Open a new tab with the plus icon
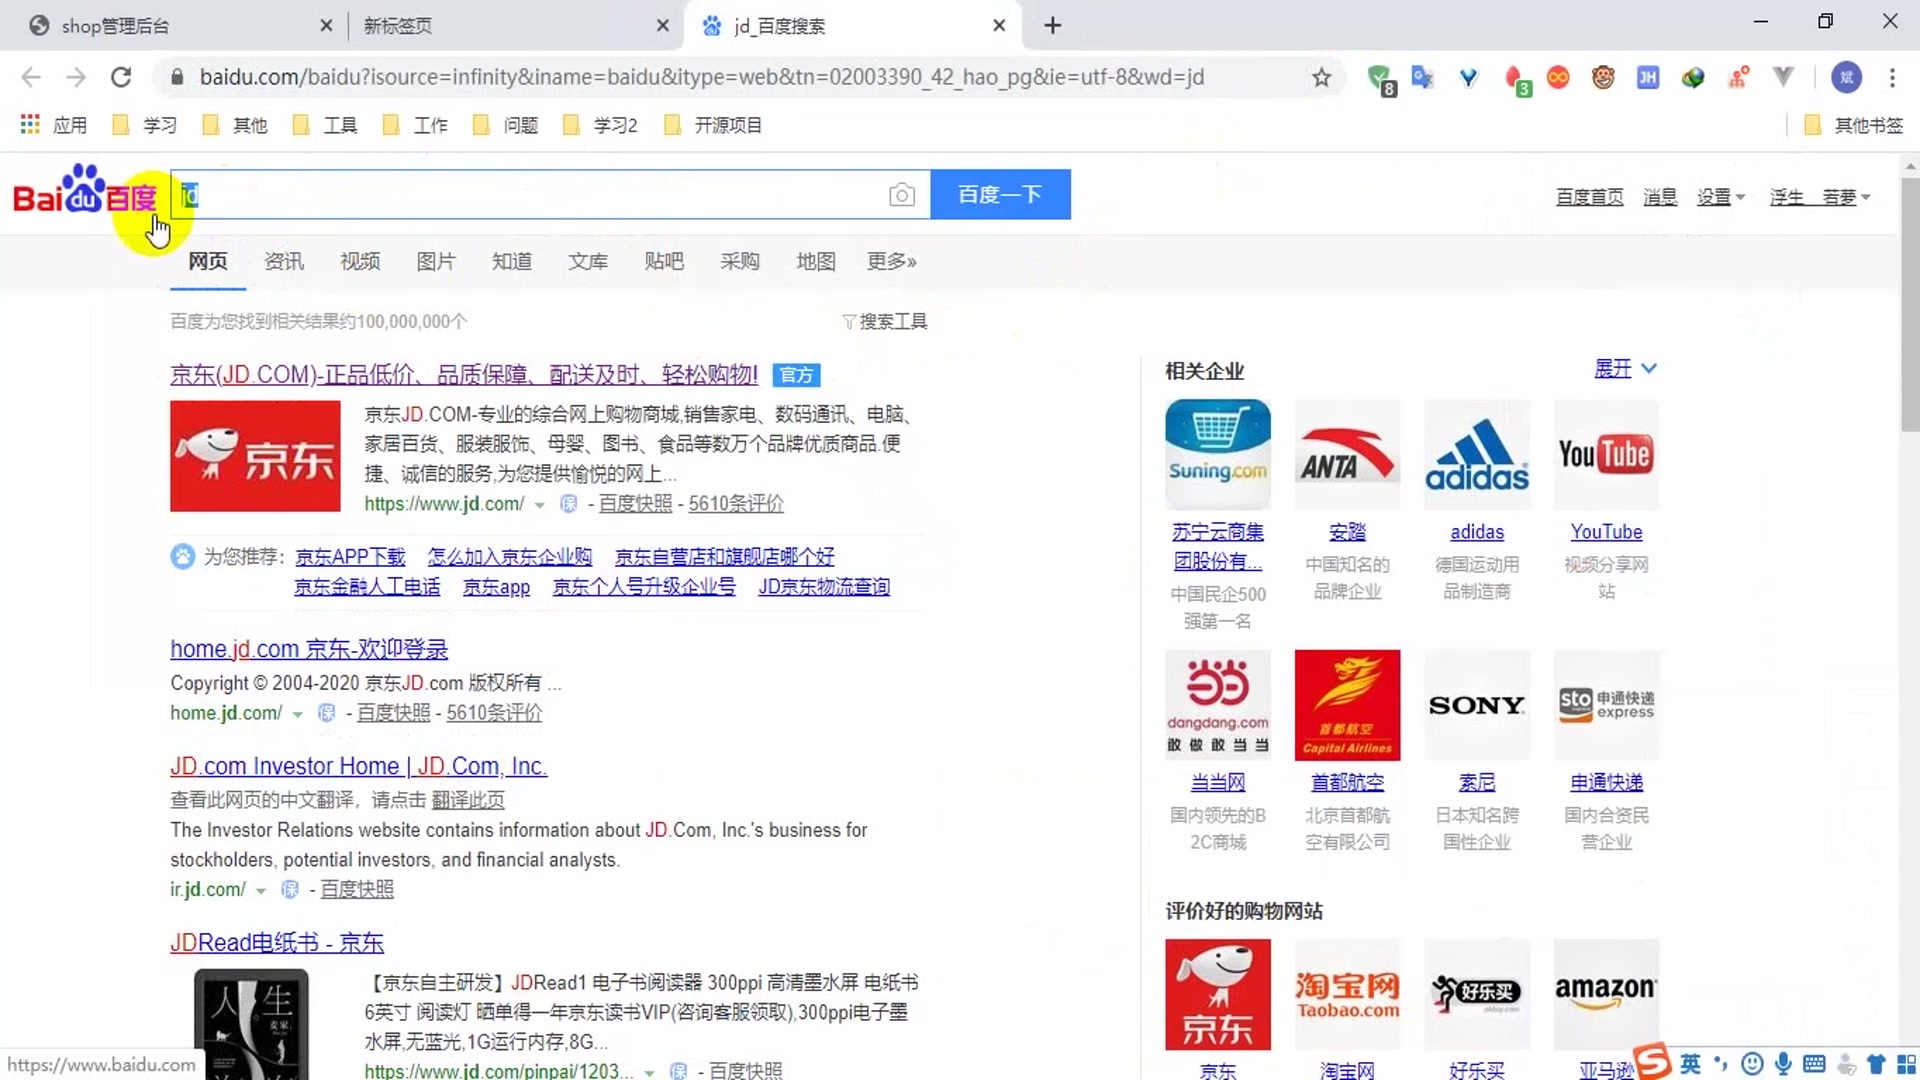The image size is (1920, 1080). (1052, 26)
